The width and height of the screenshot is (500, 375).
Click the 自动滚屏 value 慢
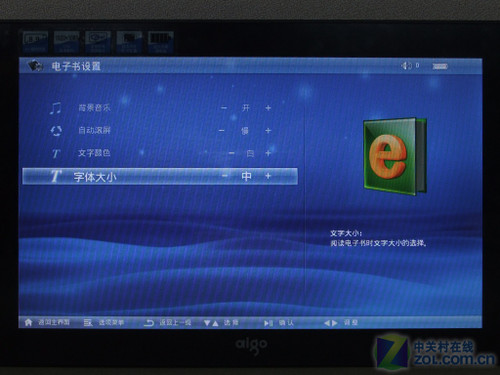[x=245, y=131]
